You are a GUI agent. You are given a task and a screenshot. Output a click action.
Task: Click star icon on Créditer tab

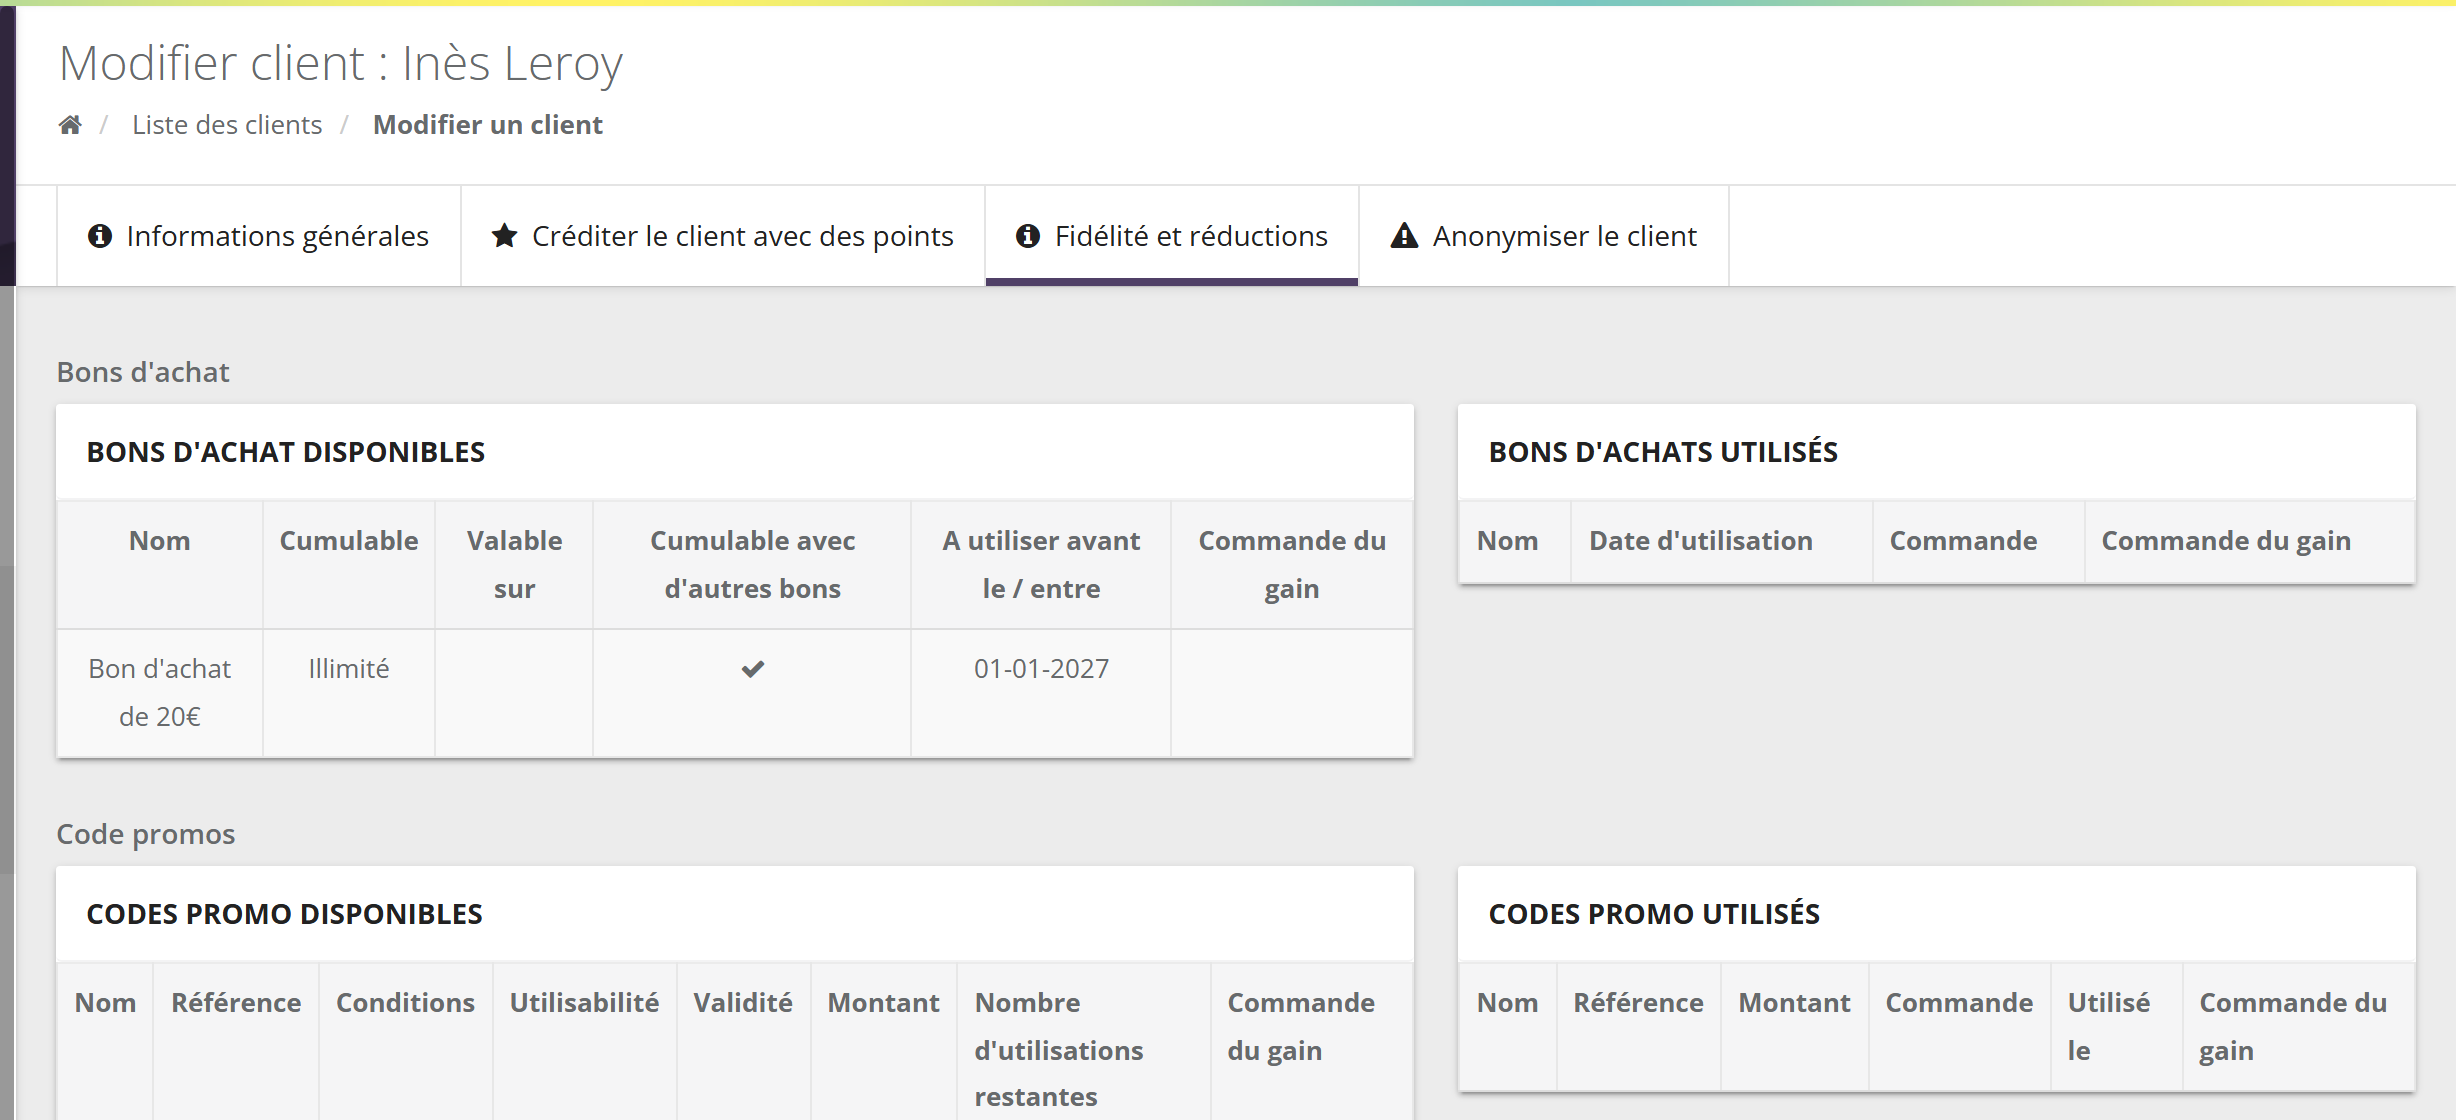click(505, 236)
